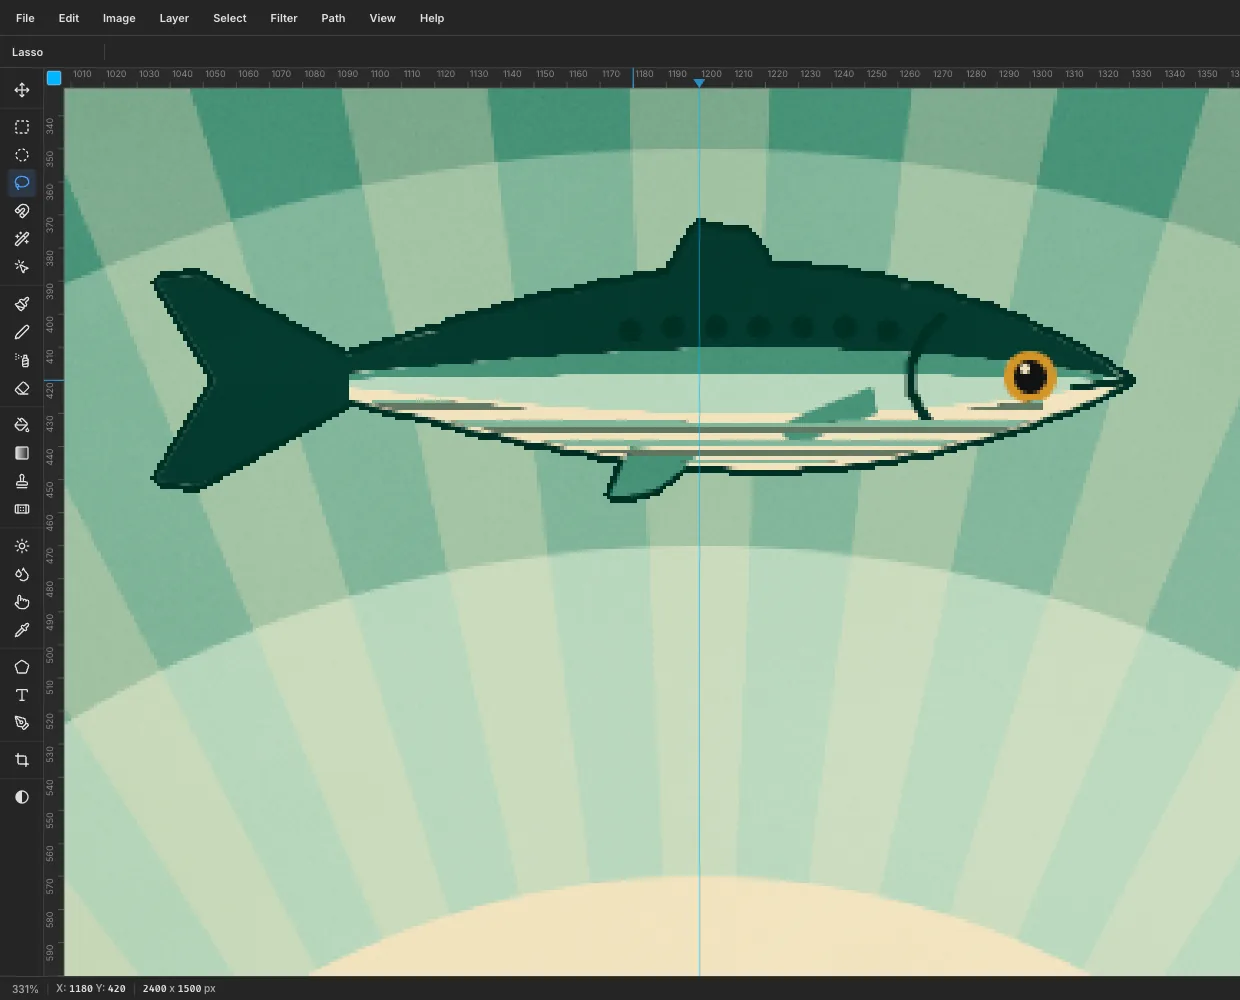Pick the Crop tool

coord(22,760)
